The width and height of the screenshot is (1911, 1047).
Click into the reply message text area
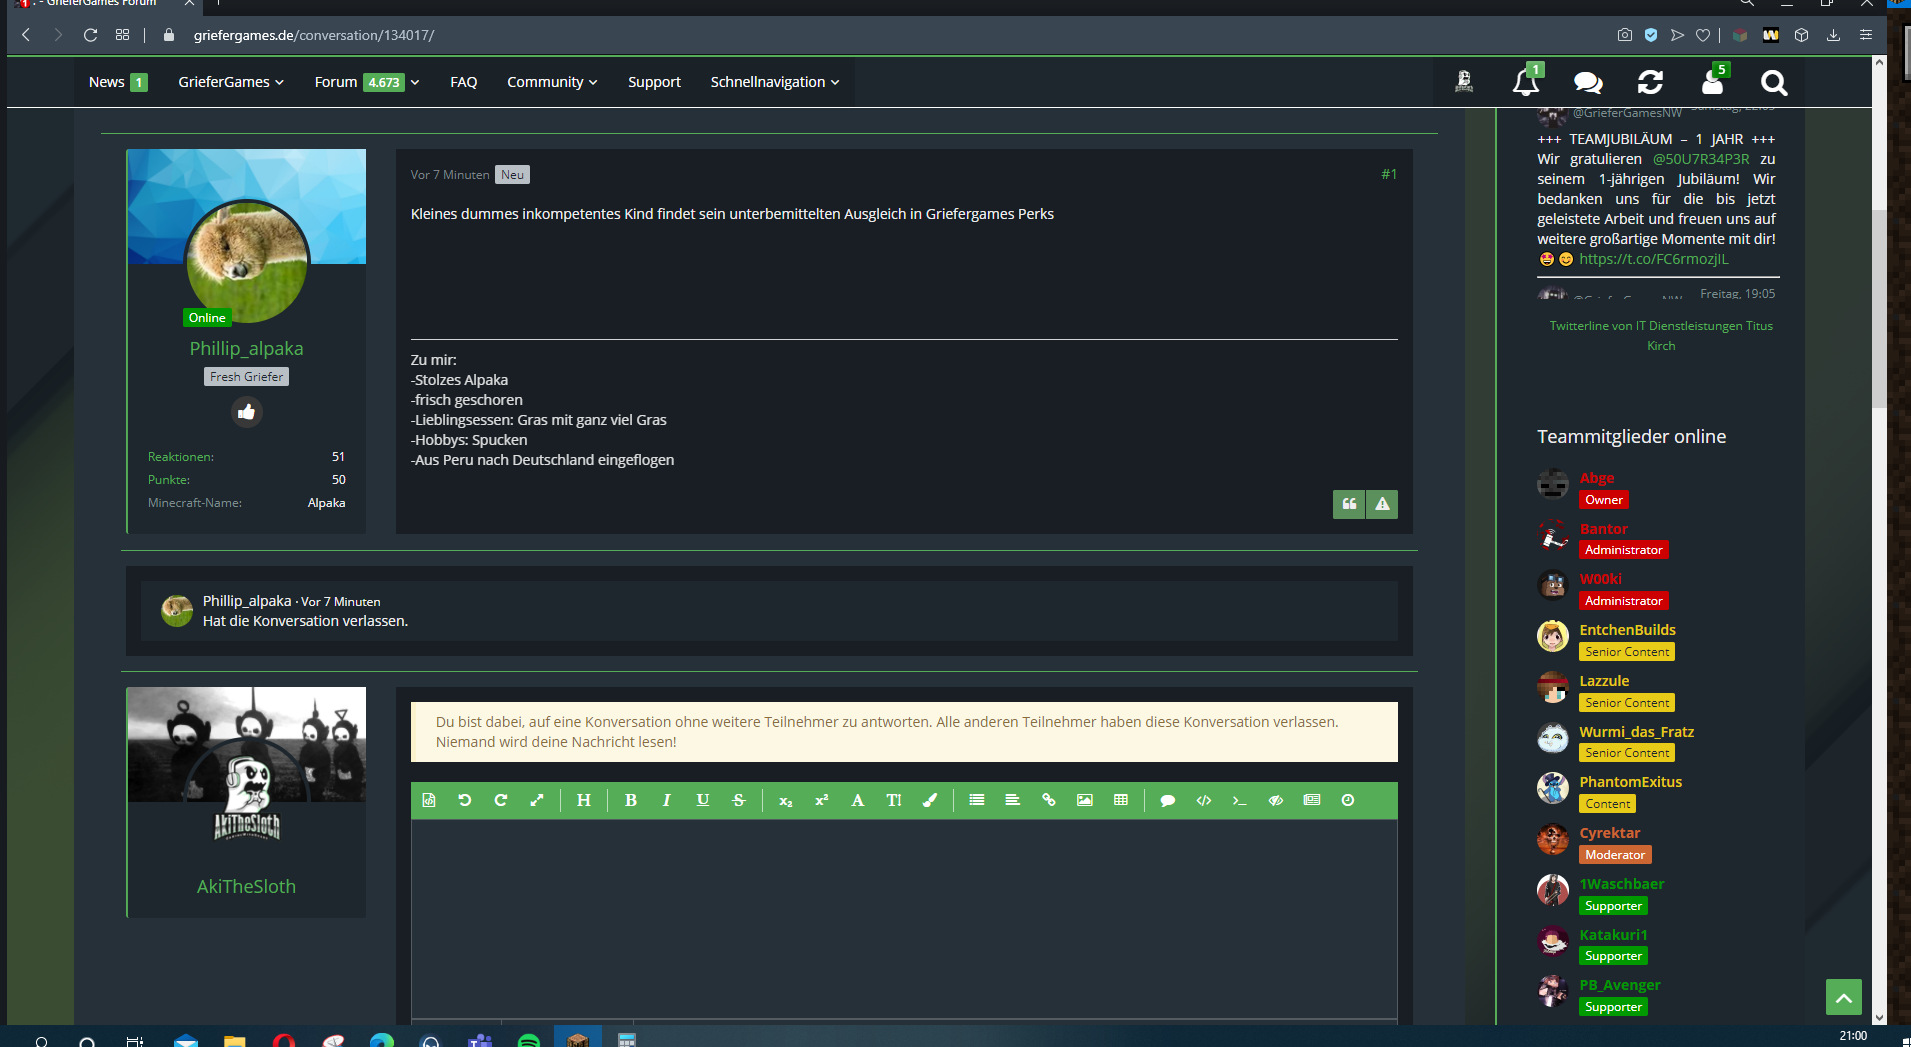coord(904,918)
